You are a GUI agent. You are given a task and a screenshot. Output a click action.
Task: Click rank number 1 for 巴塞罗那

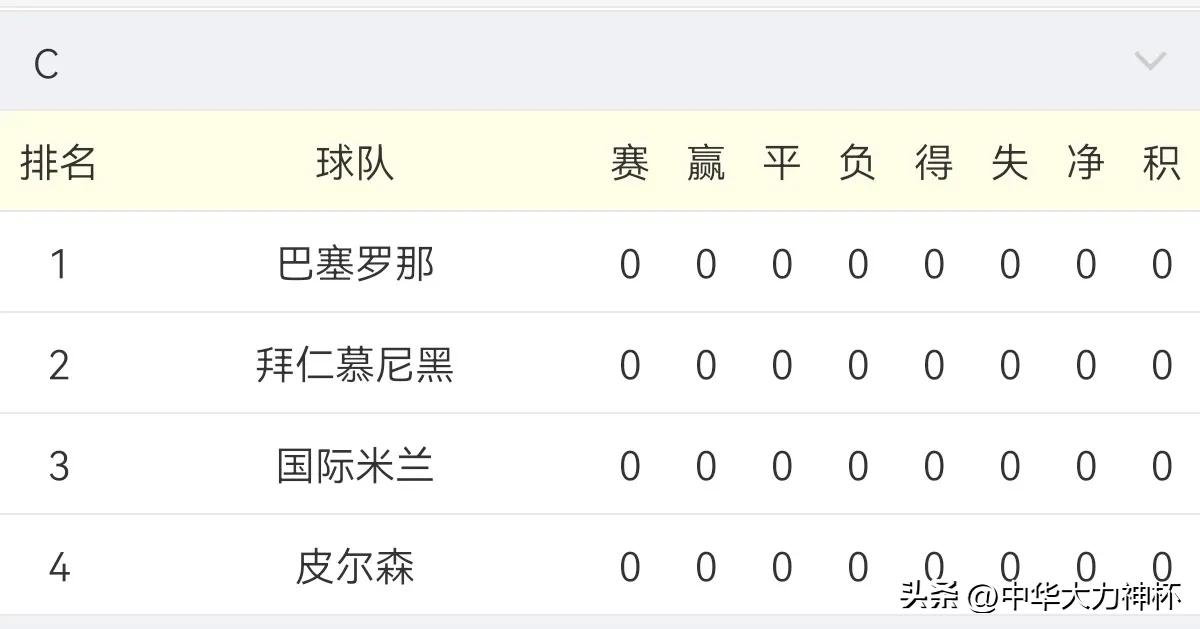[60, 263]
